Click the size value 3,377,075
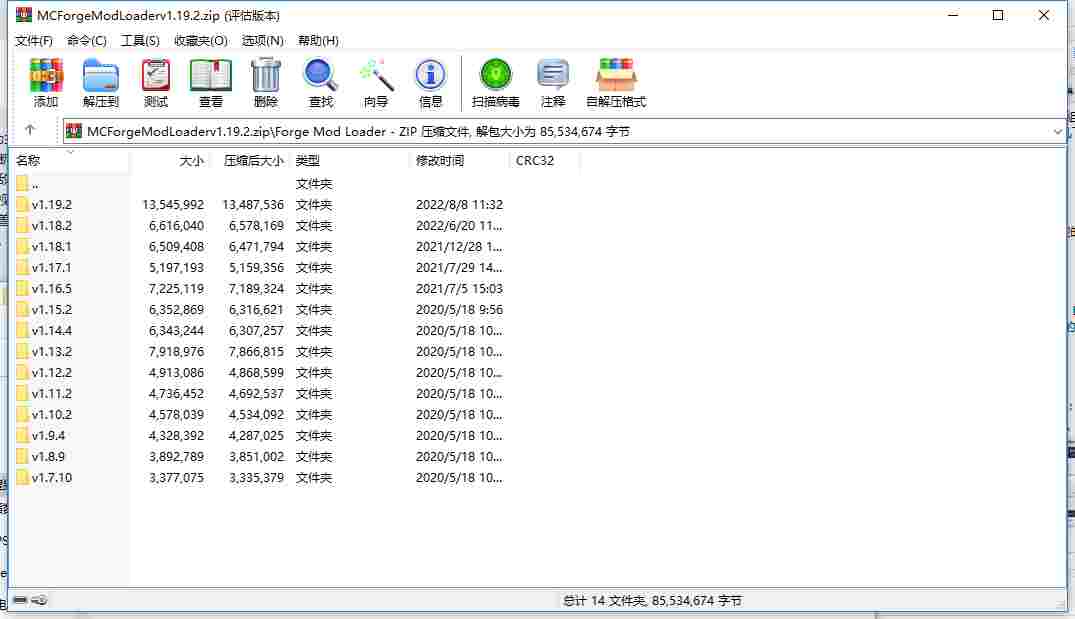1075x619 pixels. click(176, 477)
